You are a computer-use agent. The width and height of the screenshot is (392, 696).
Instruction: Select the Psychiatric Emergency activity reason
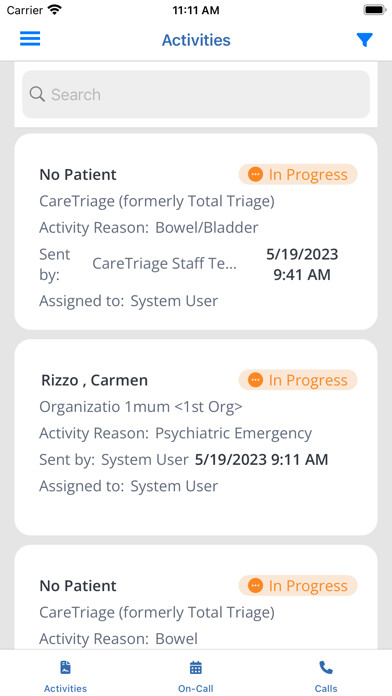pyautogui.click(x=234, y=433)
